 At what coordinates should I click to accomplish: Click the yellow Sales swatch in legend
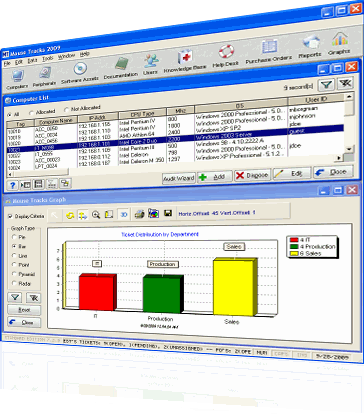[x=294, y=254]
